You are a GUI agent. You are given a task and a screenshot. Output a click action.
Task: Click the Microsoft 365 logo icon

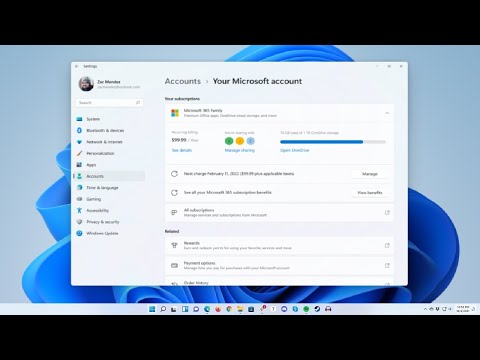[175, 113]
